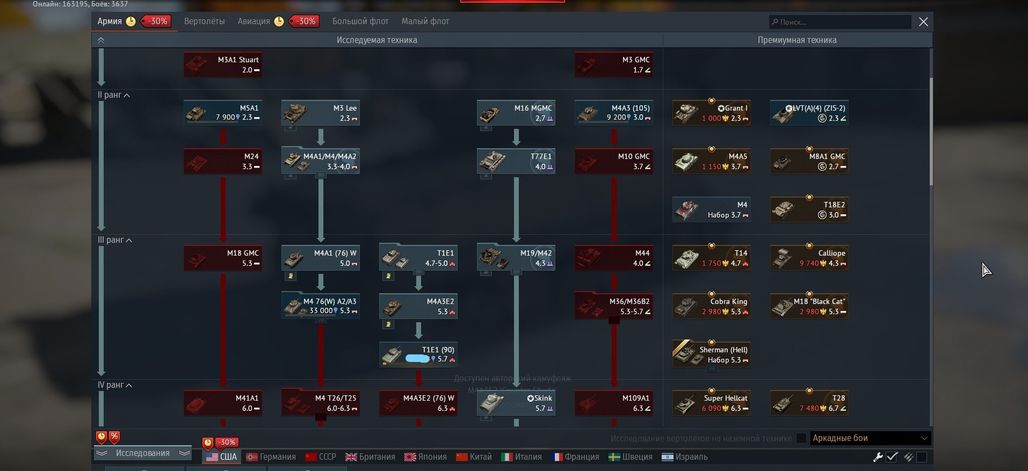Viewport: 1028px width, 471px height.
Task: Select the M3 Lee tank card
Action: pyautogui.click(x=321, y=112)
